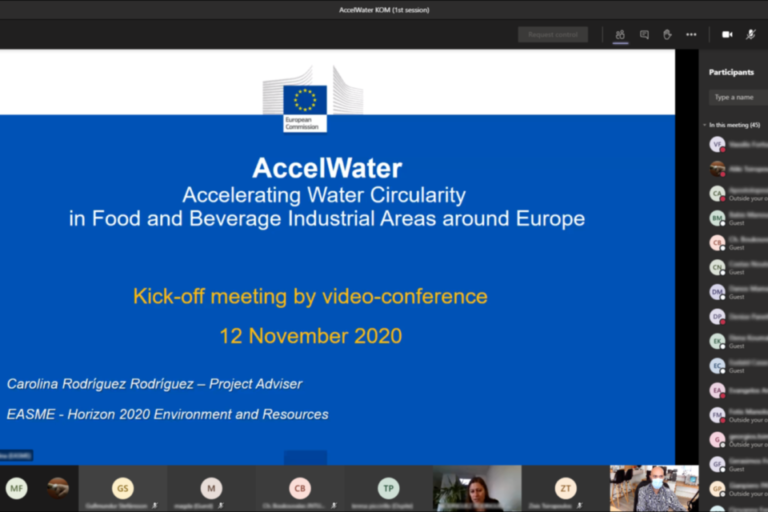Type a name search field
Viewport: 768px width, 512px height.
(x=738, y=97)
